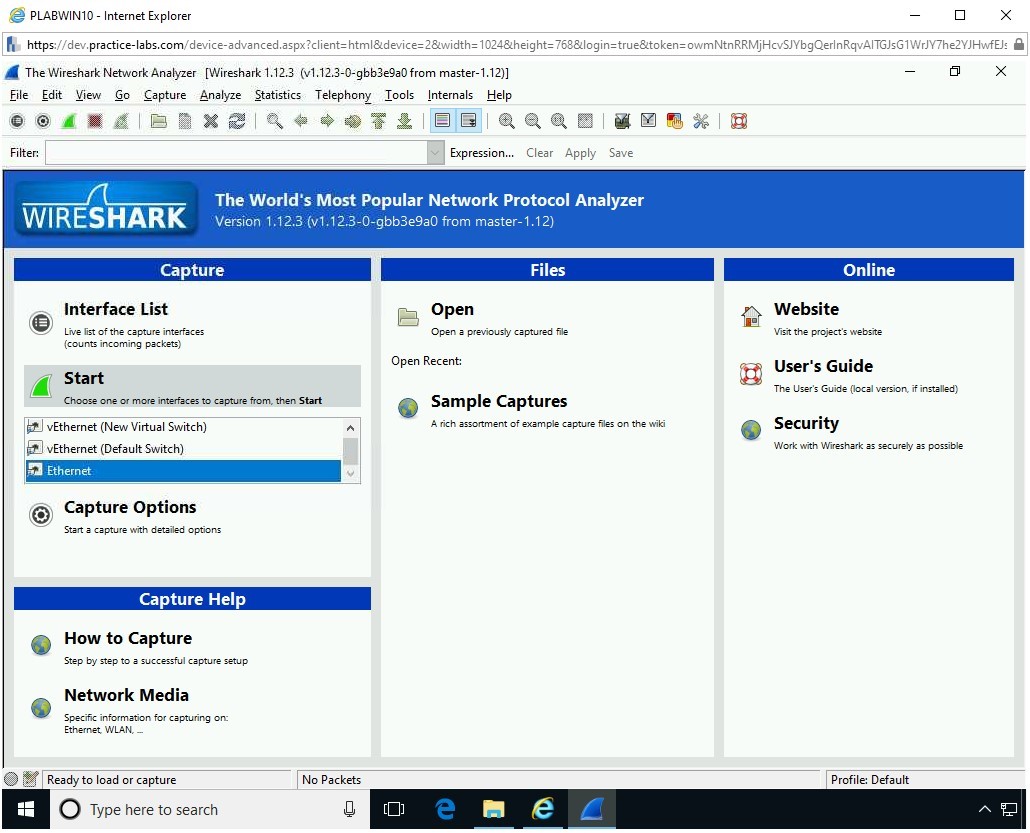Open File Explorer from the Windows taskbar

click(494, 810)
